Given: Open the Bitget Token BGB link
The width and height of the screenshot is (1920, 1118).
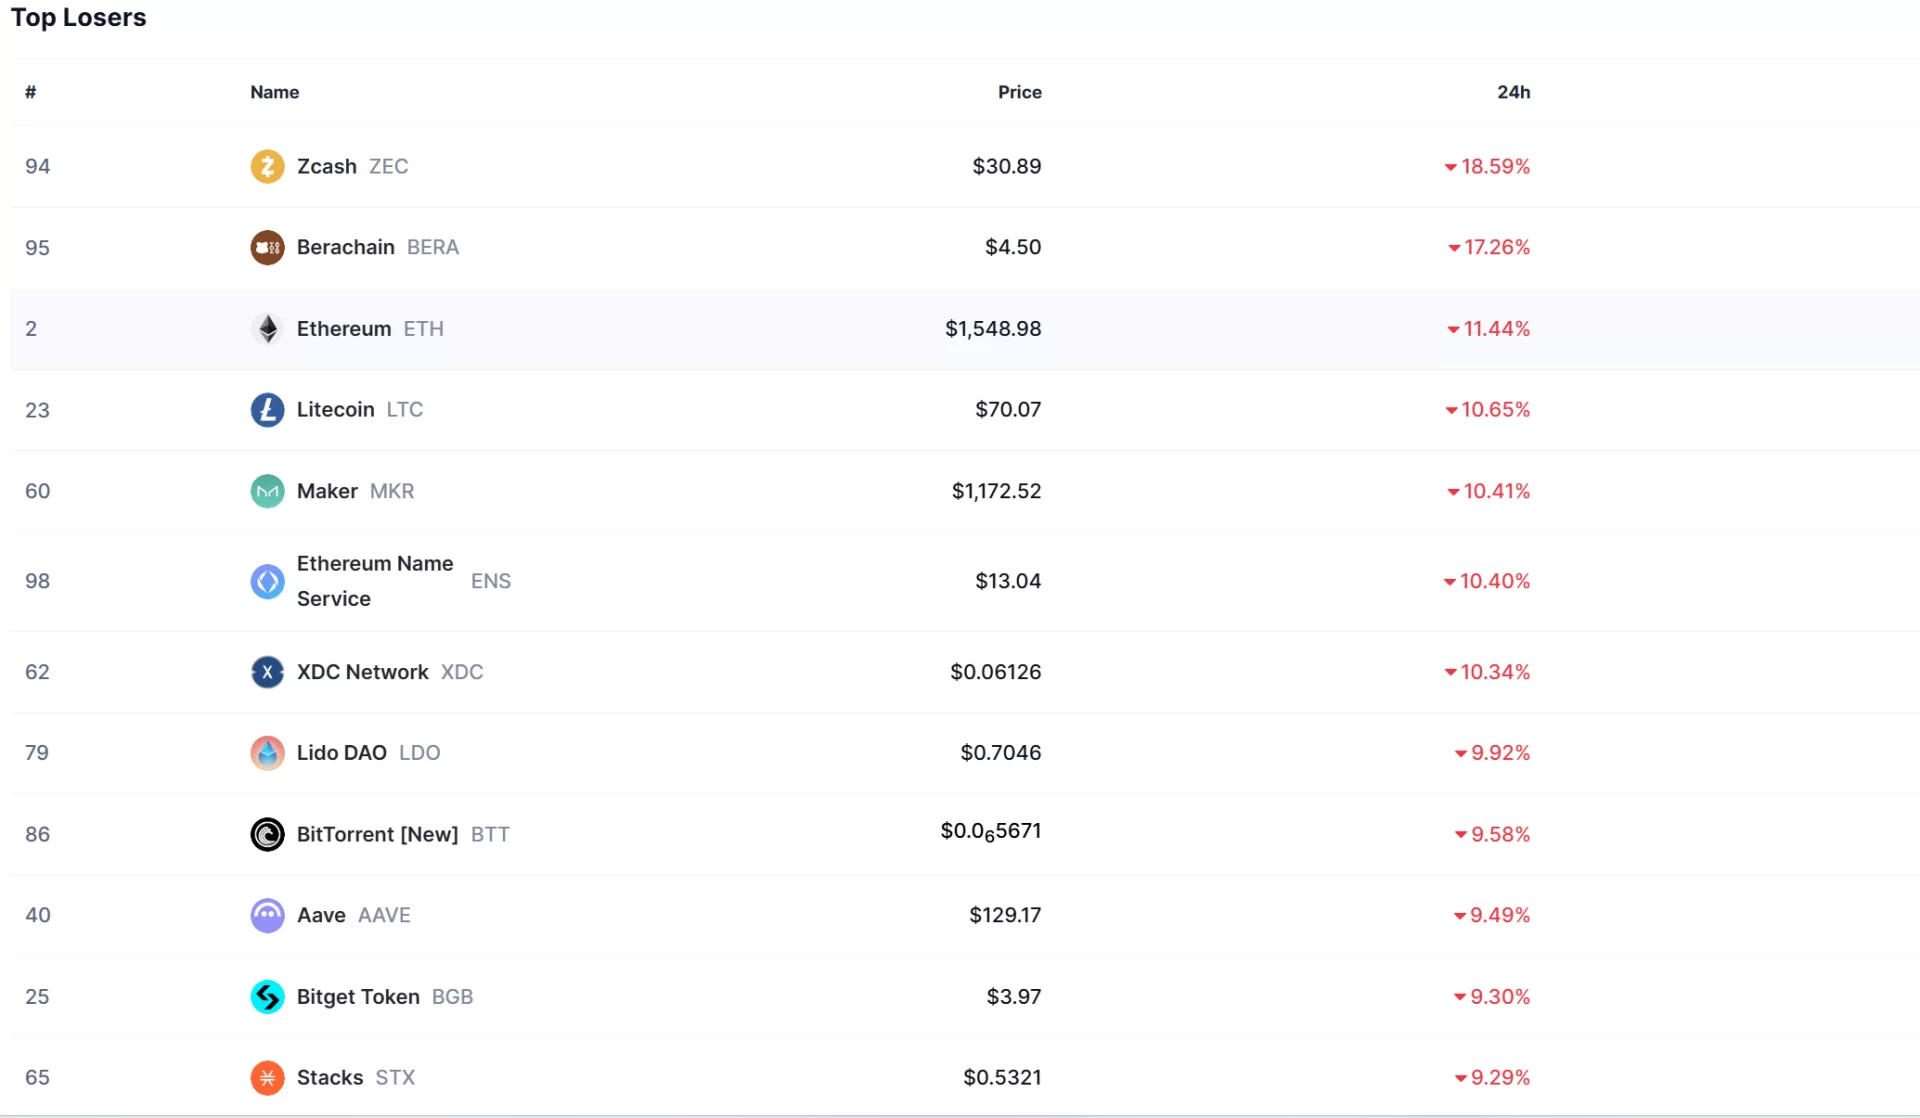Looking at the screenshot, I should click(358, 997).
